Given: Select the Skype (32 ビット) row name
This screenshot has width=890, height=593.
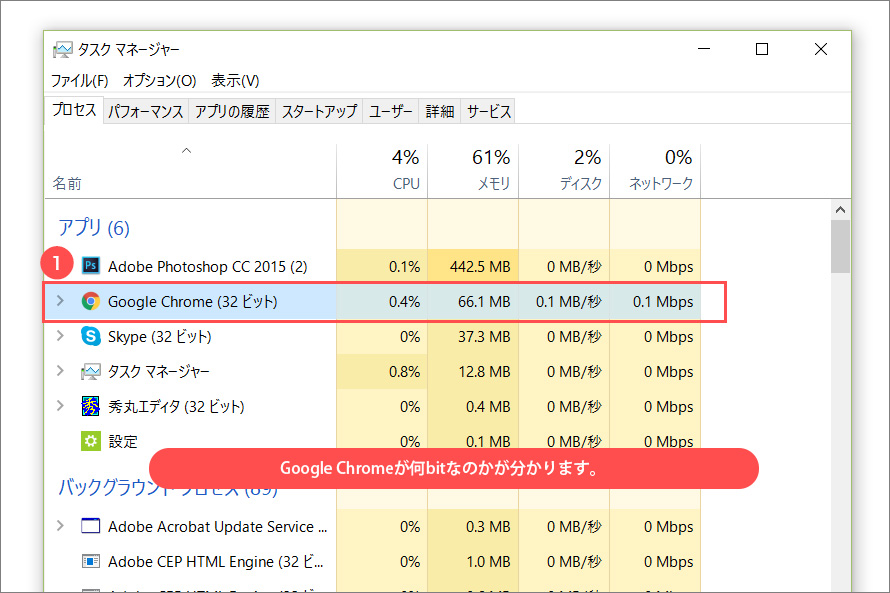Looking at the screenshot, I should (x=159, y=337).
